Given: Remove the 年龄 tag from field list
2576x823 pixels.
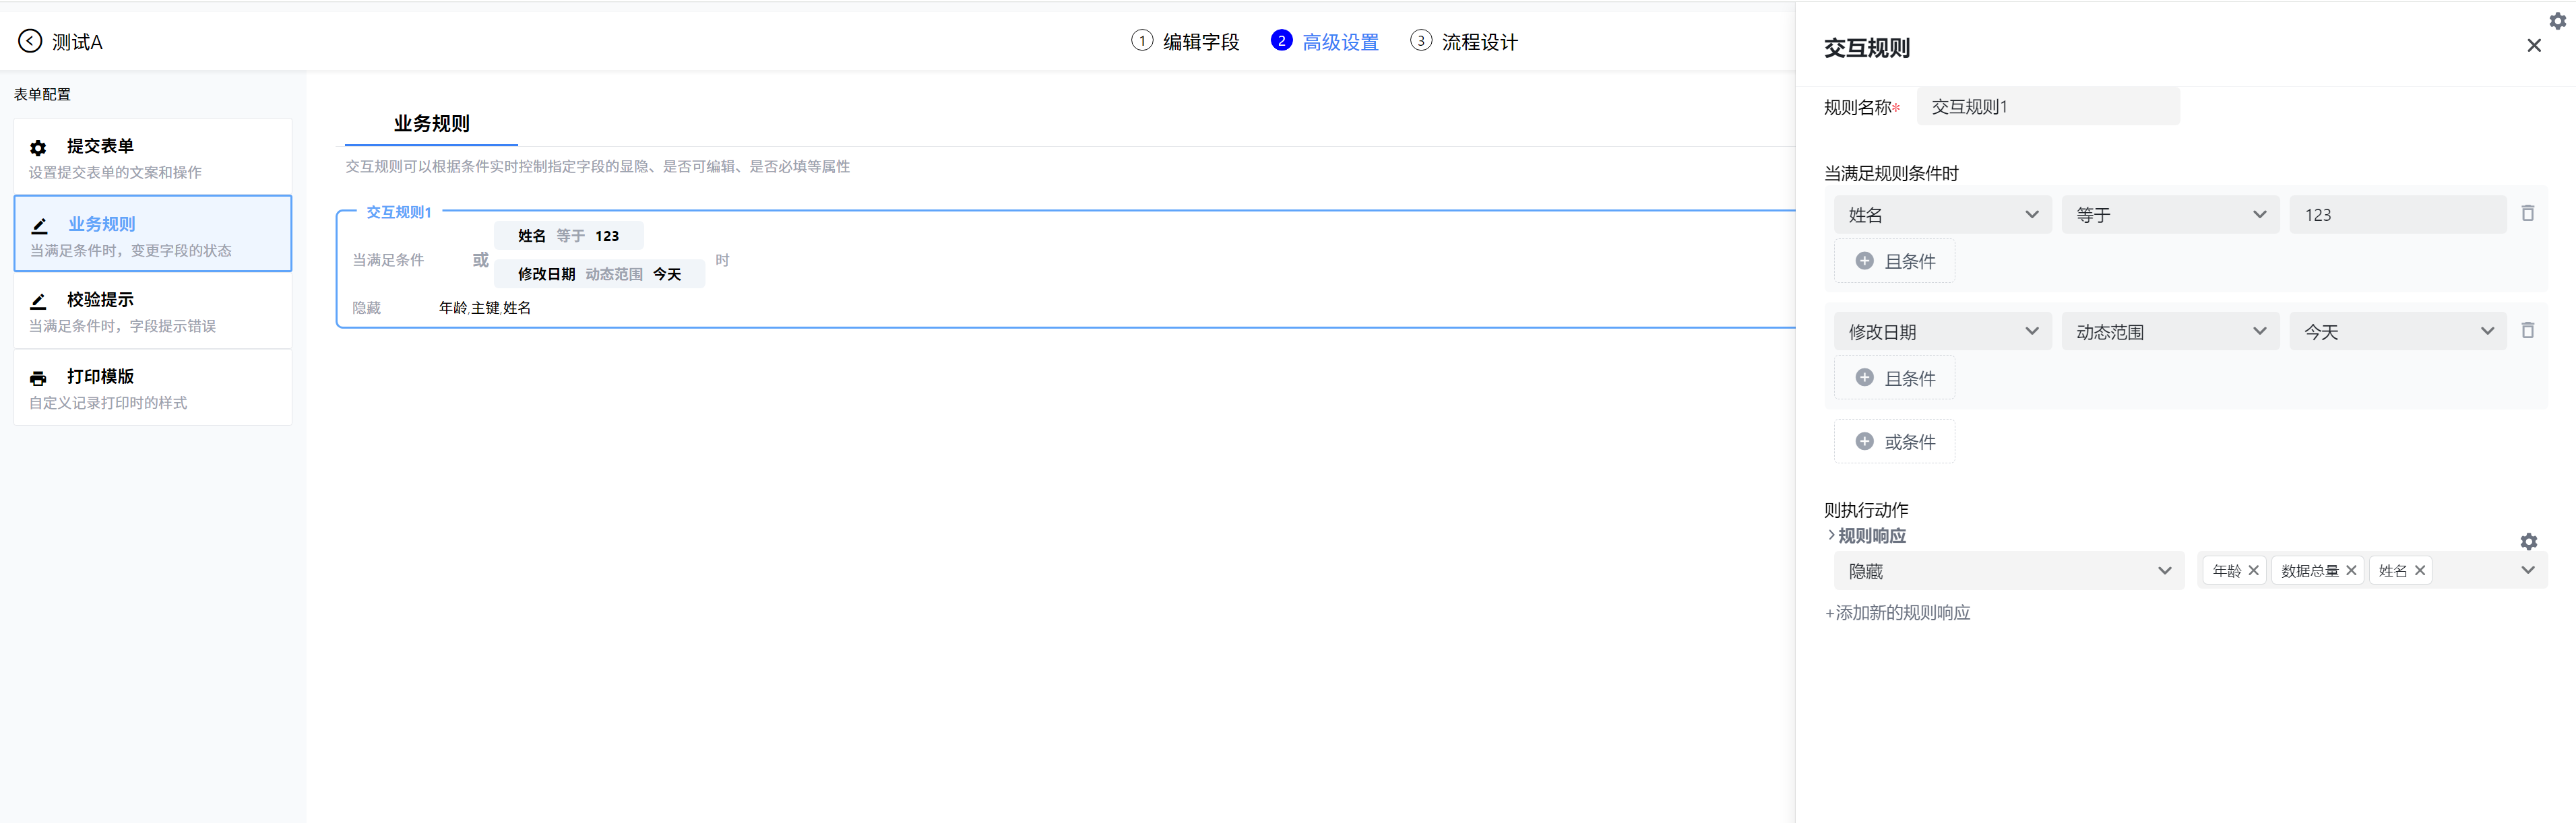Looking at the screenshot, I should point(2253,570).
